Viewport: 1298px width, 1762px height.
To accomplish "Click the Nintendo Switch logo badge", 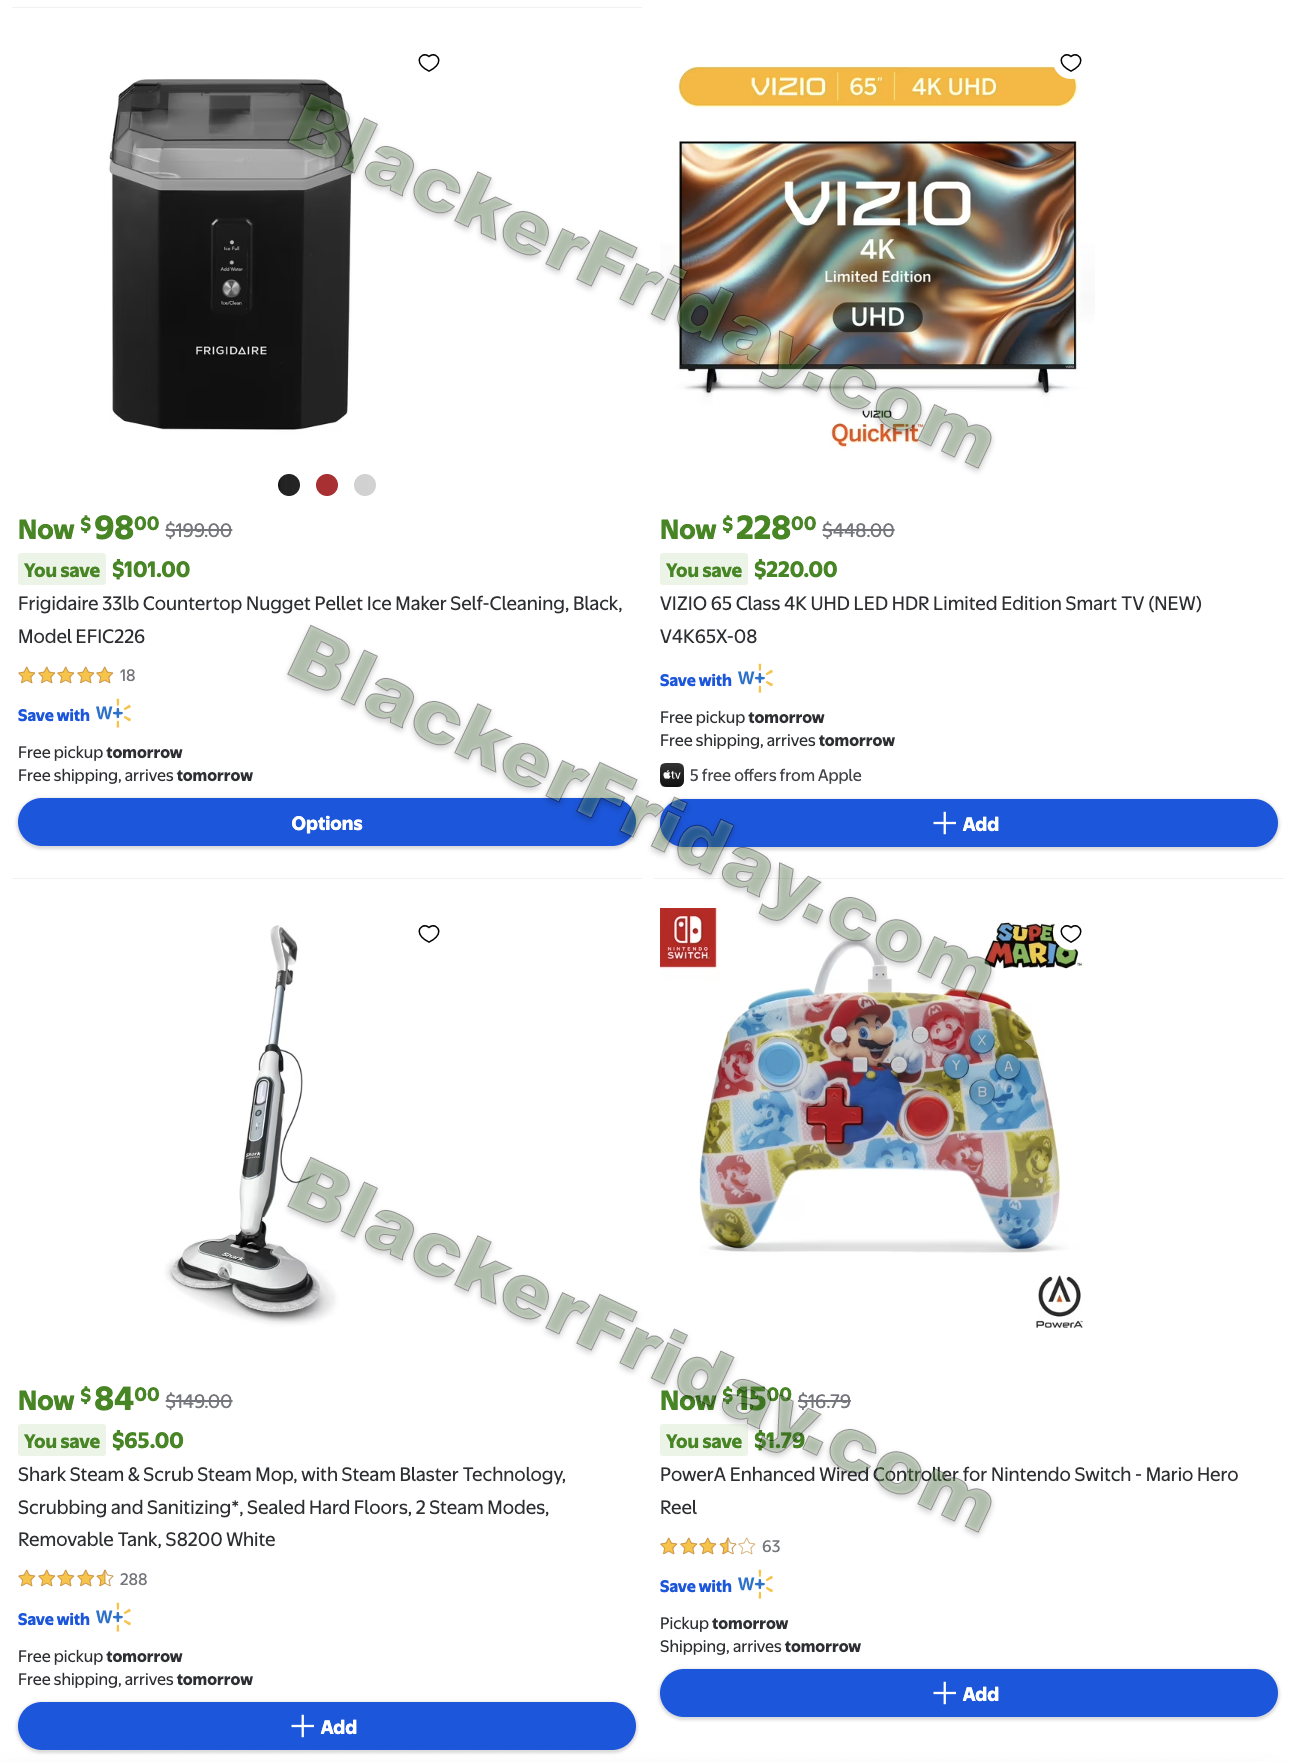I will point(688,937).
